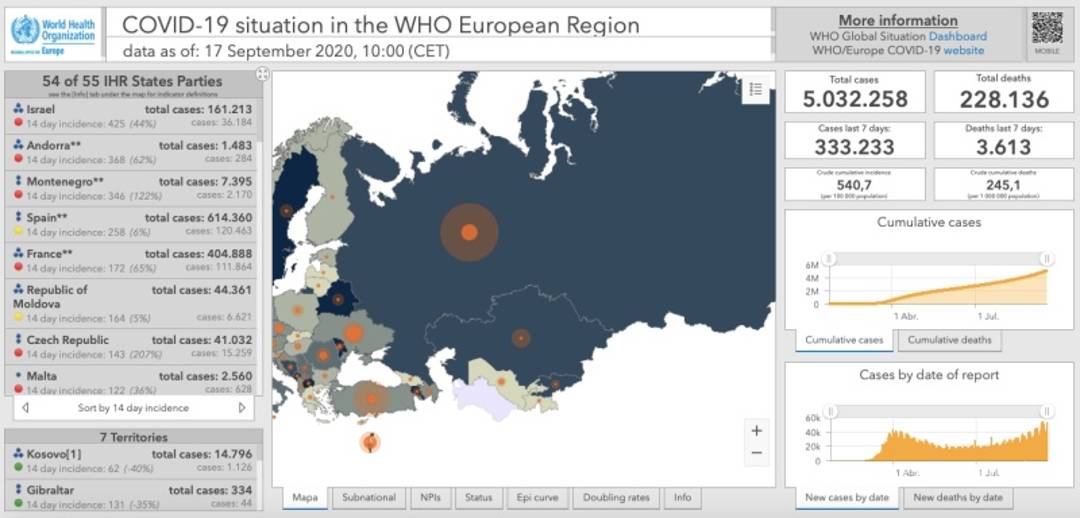Expand the States Parties panel fullscreen icon
Screen dimensions: 1080x518
pyautogui.click(x=263, y=74)
